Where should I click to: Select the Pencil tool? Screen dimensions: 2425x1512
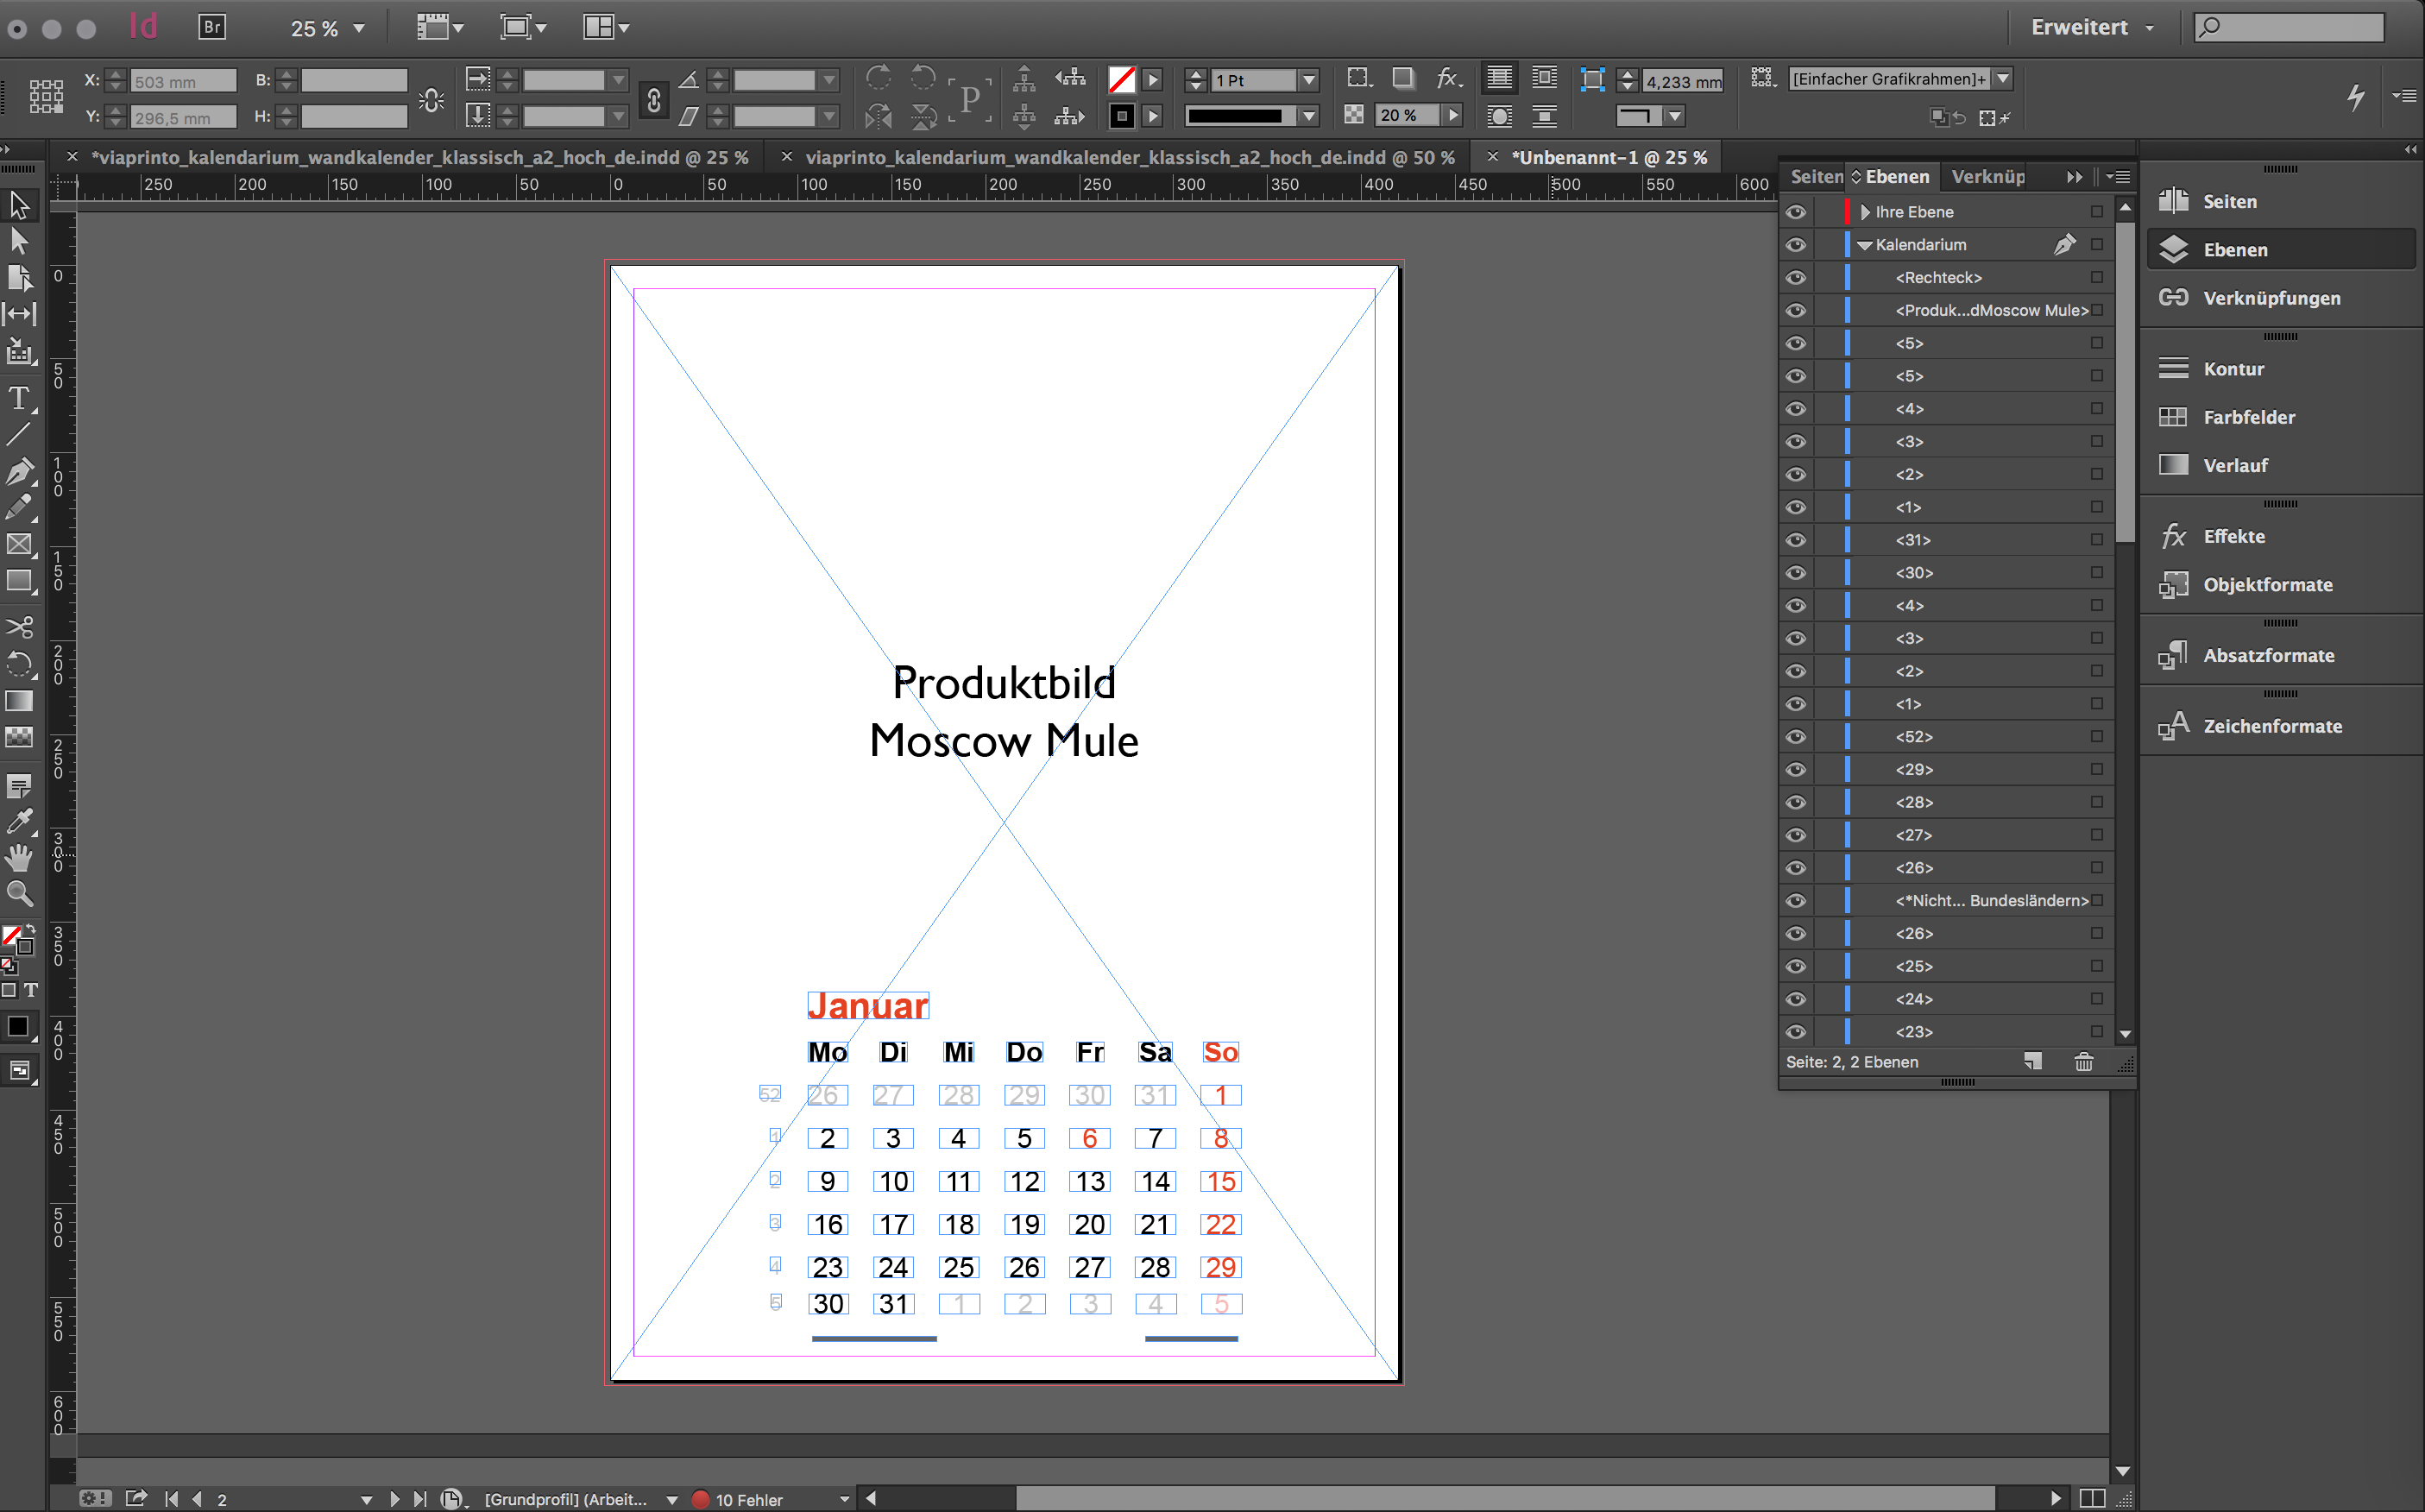pos(19,507)
